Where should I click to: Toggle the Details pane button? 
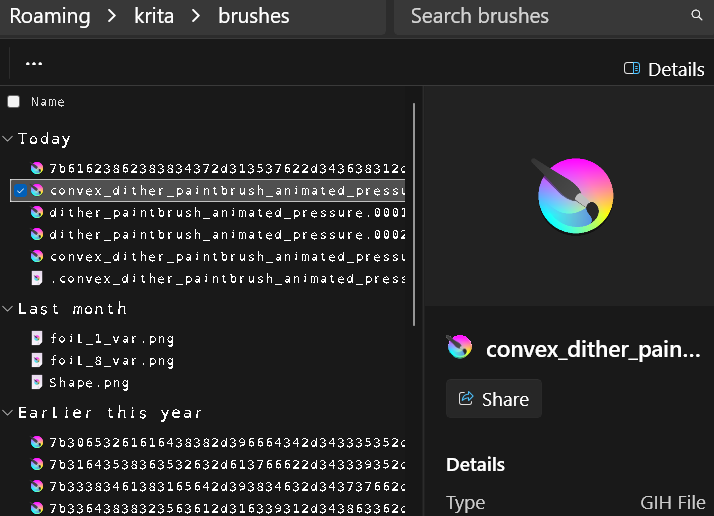664,69
